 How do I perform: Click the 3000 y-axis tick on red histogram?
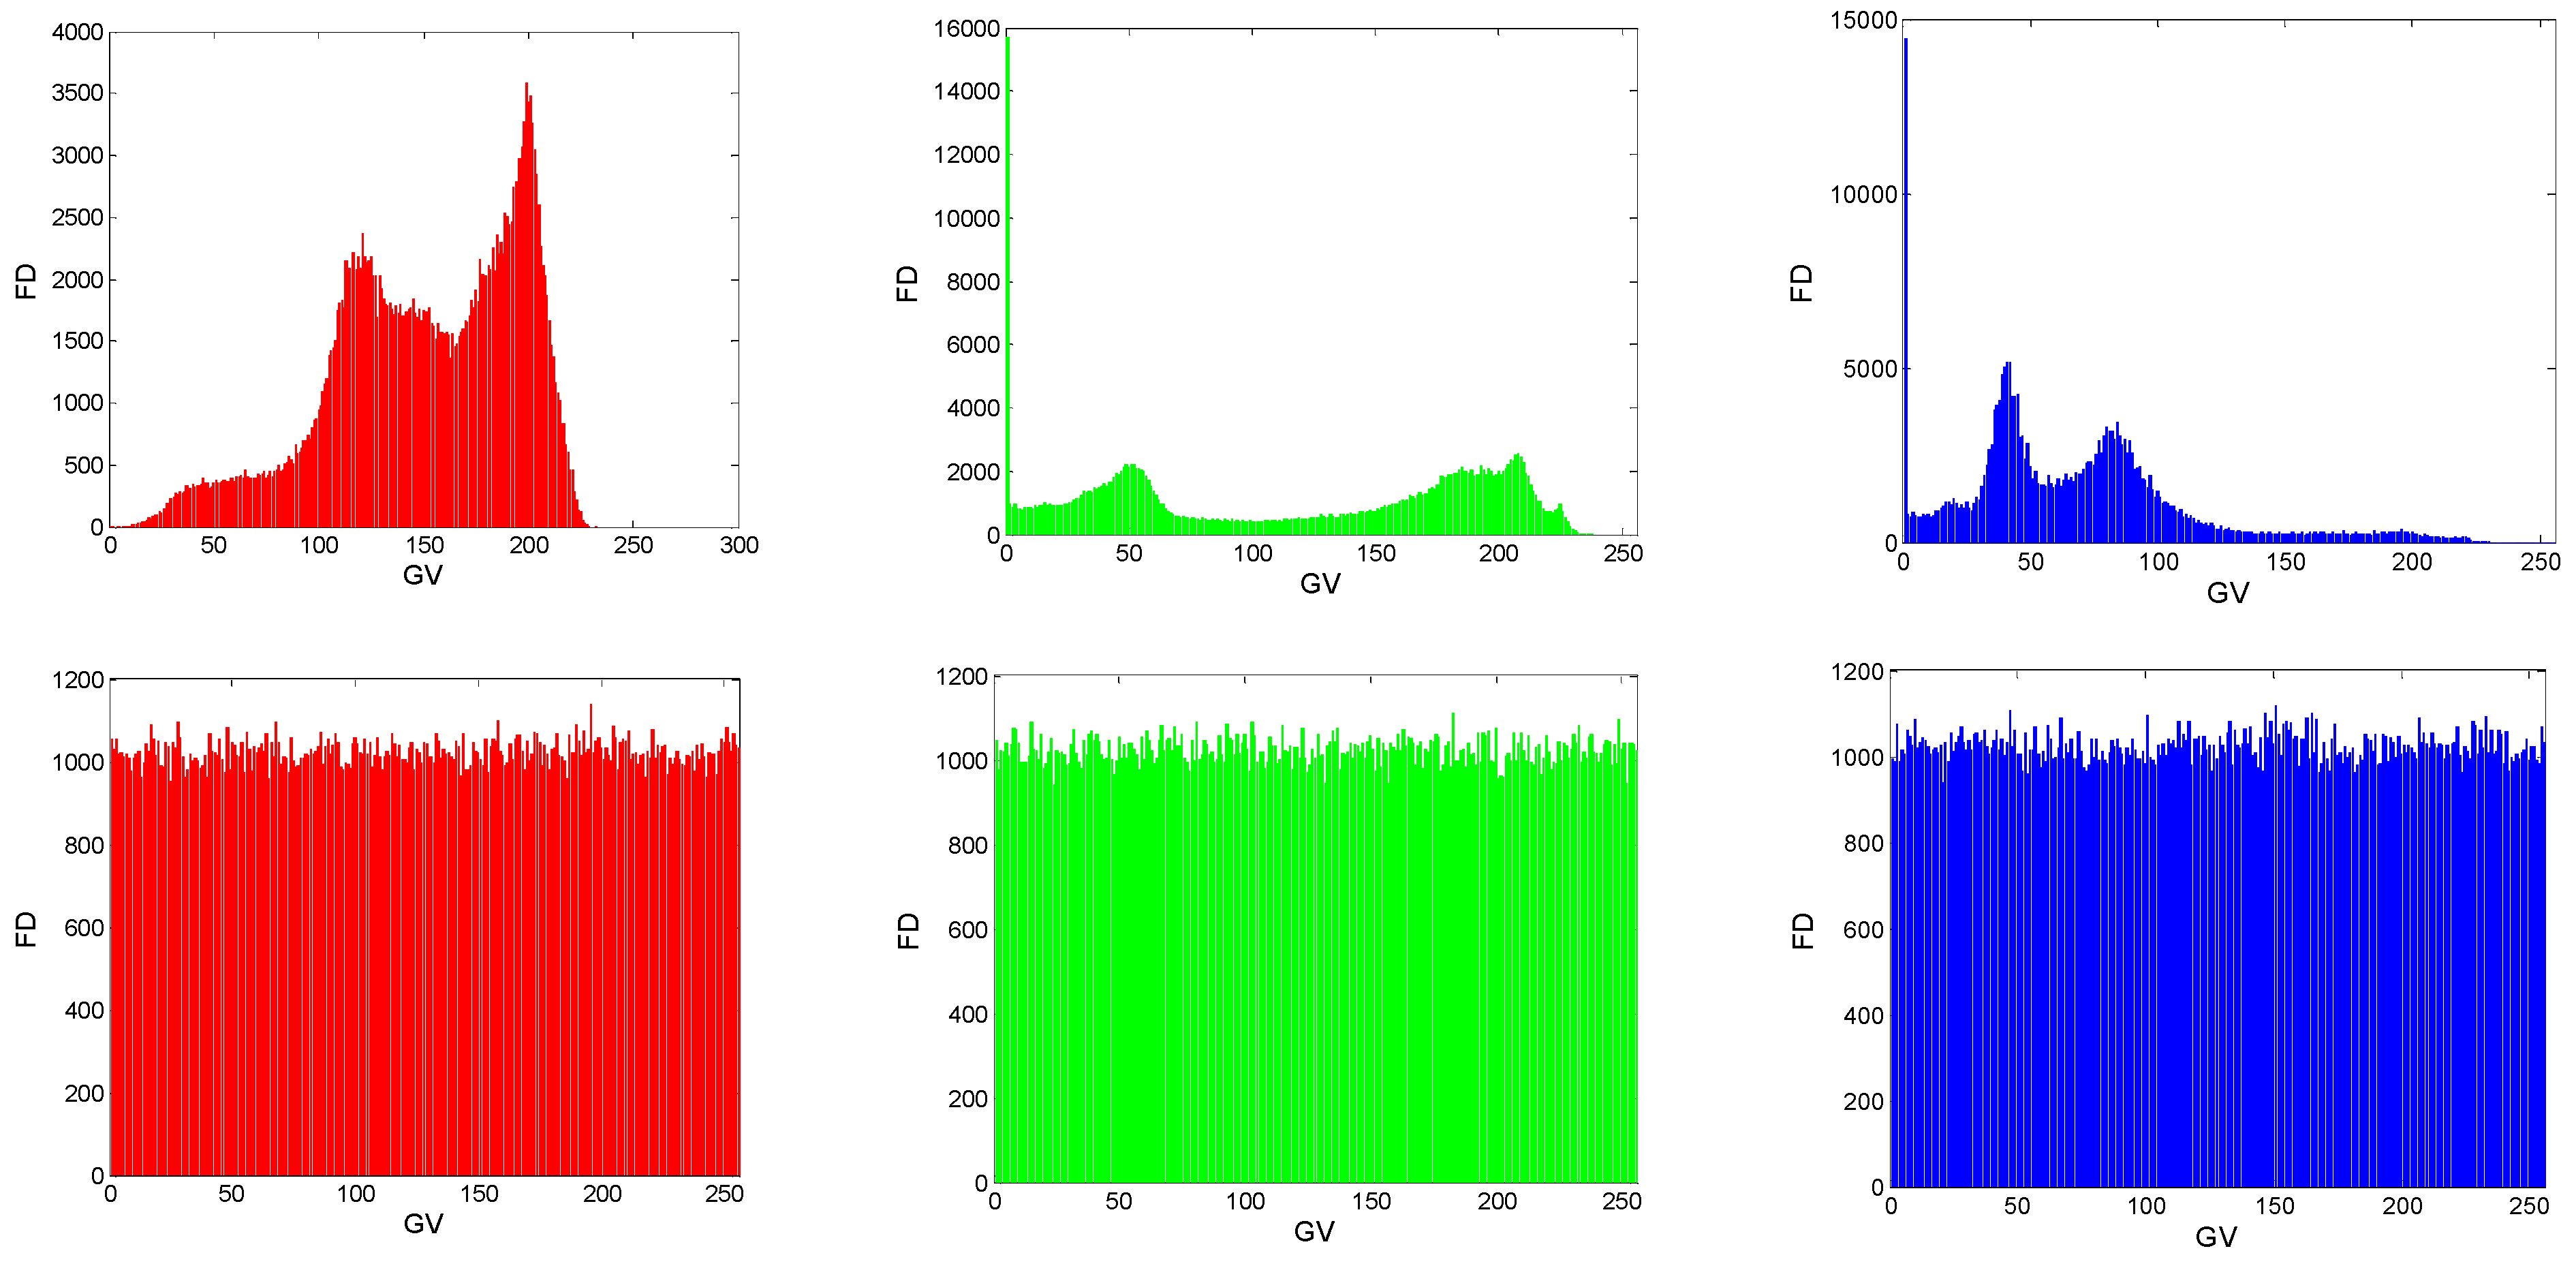click(77, 155)
